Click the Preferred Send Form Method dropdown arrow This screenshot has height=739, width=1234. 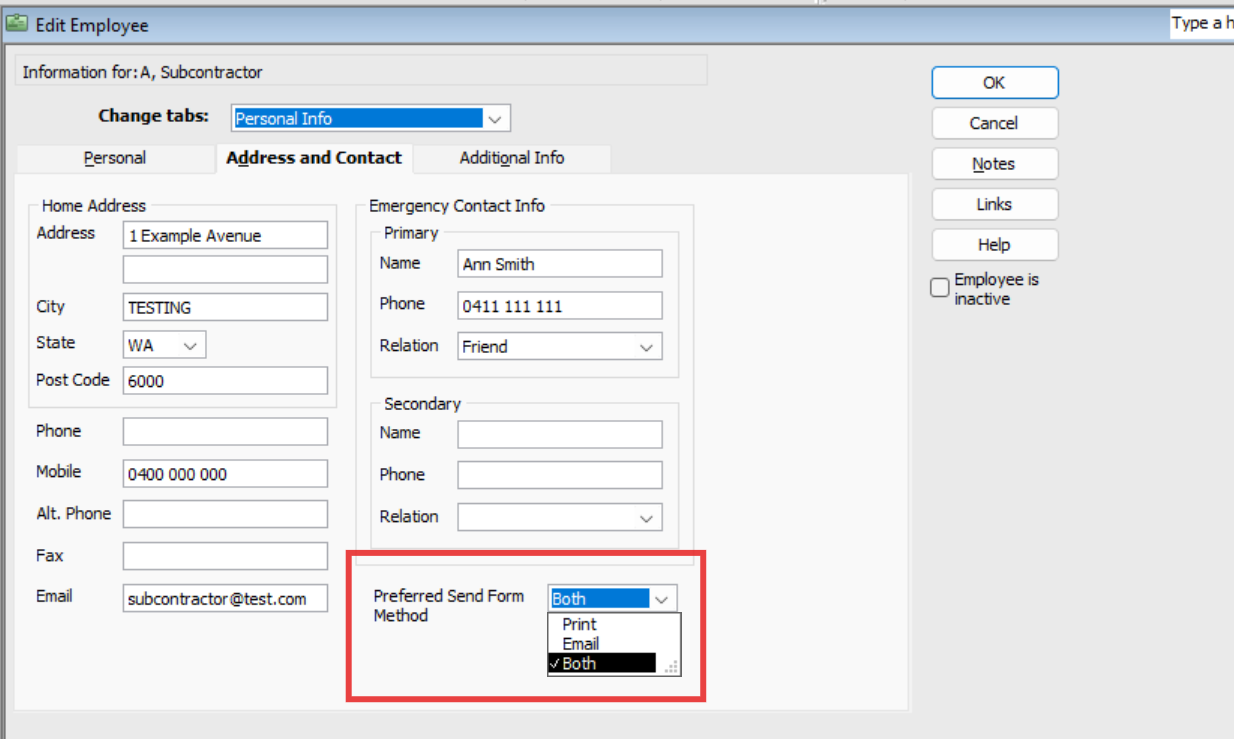click(x=662, y=599)
